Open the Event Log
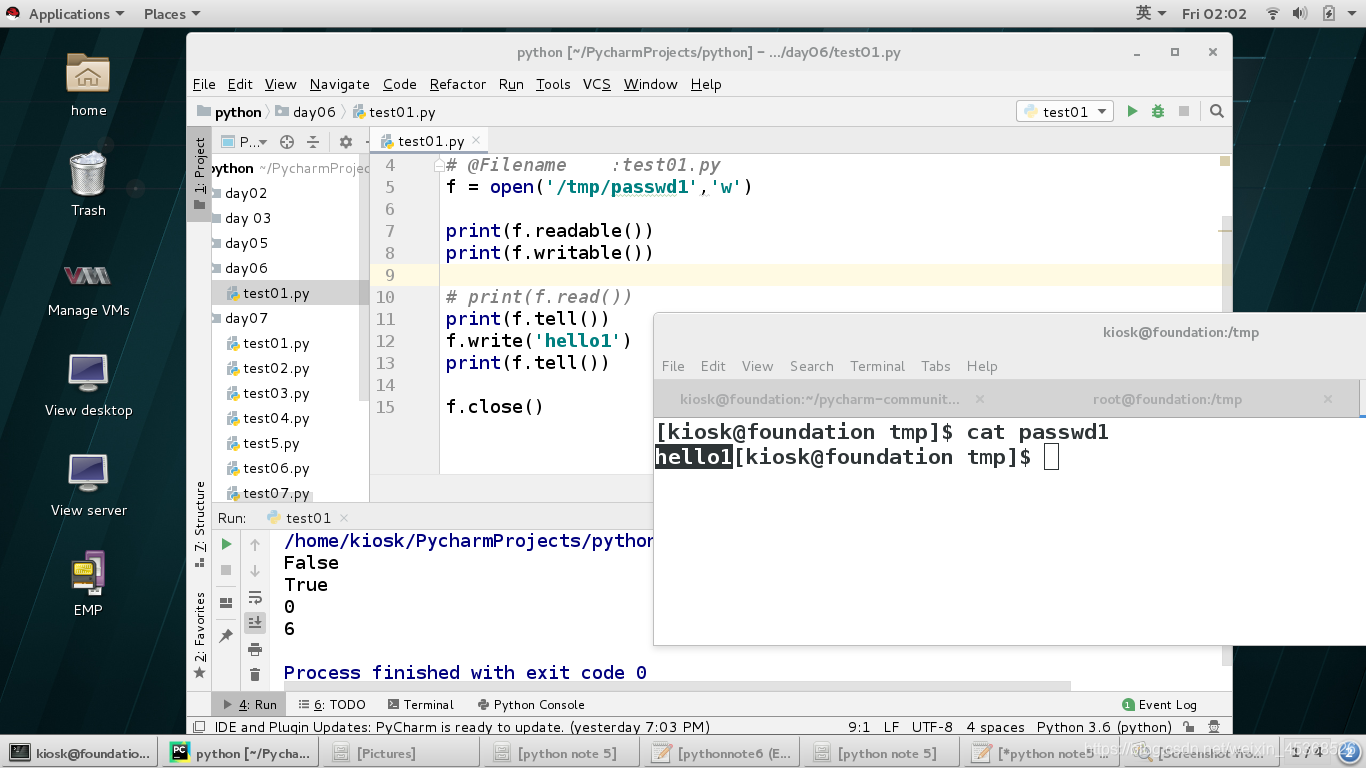Screen dimensions: 1366x768 1160,705
